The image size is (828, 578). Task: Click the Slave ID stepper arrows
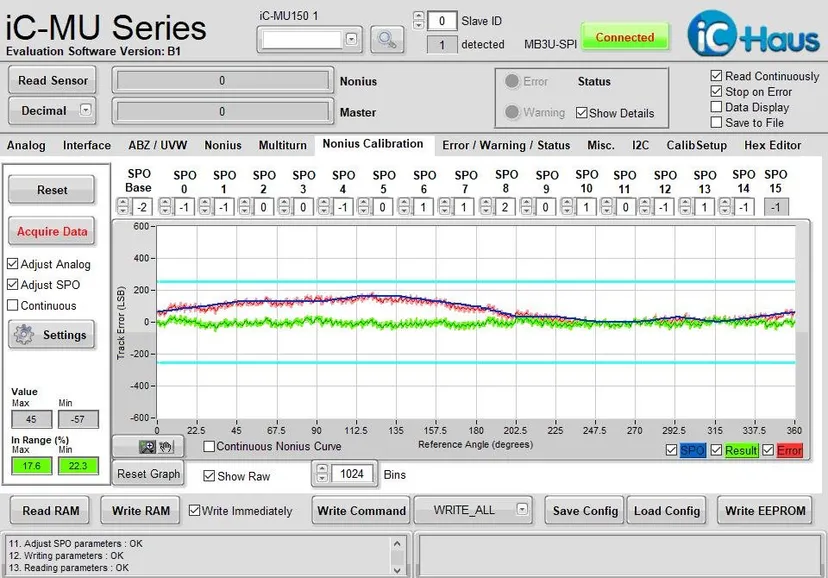(x=419, y=21)
